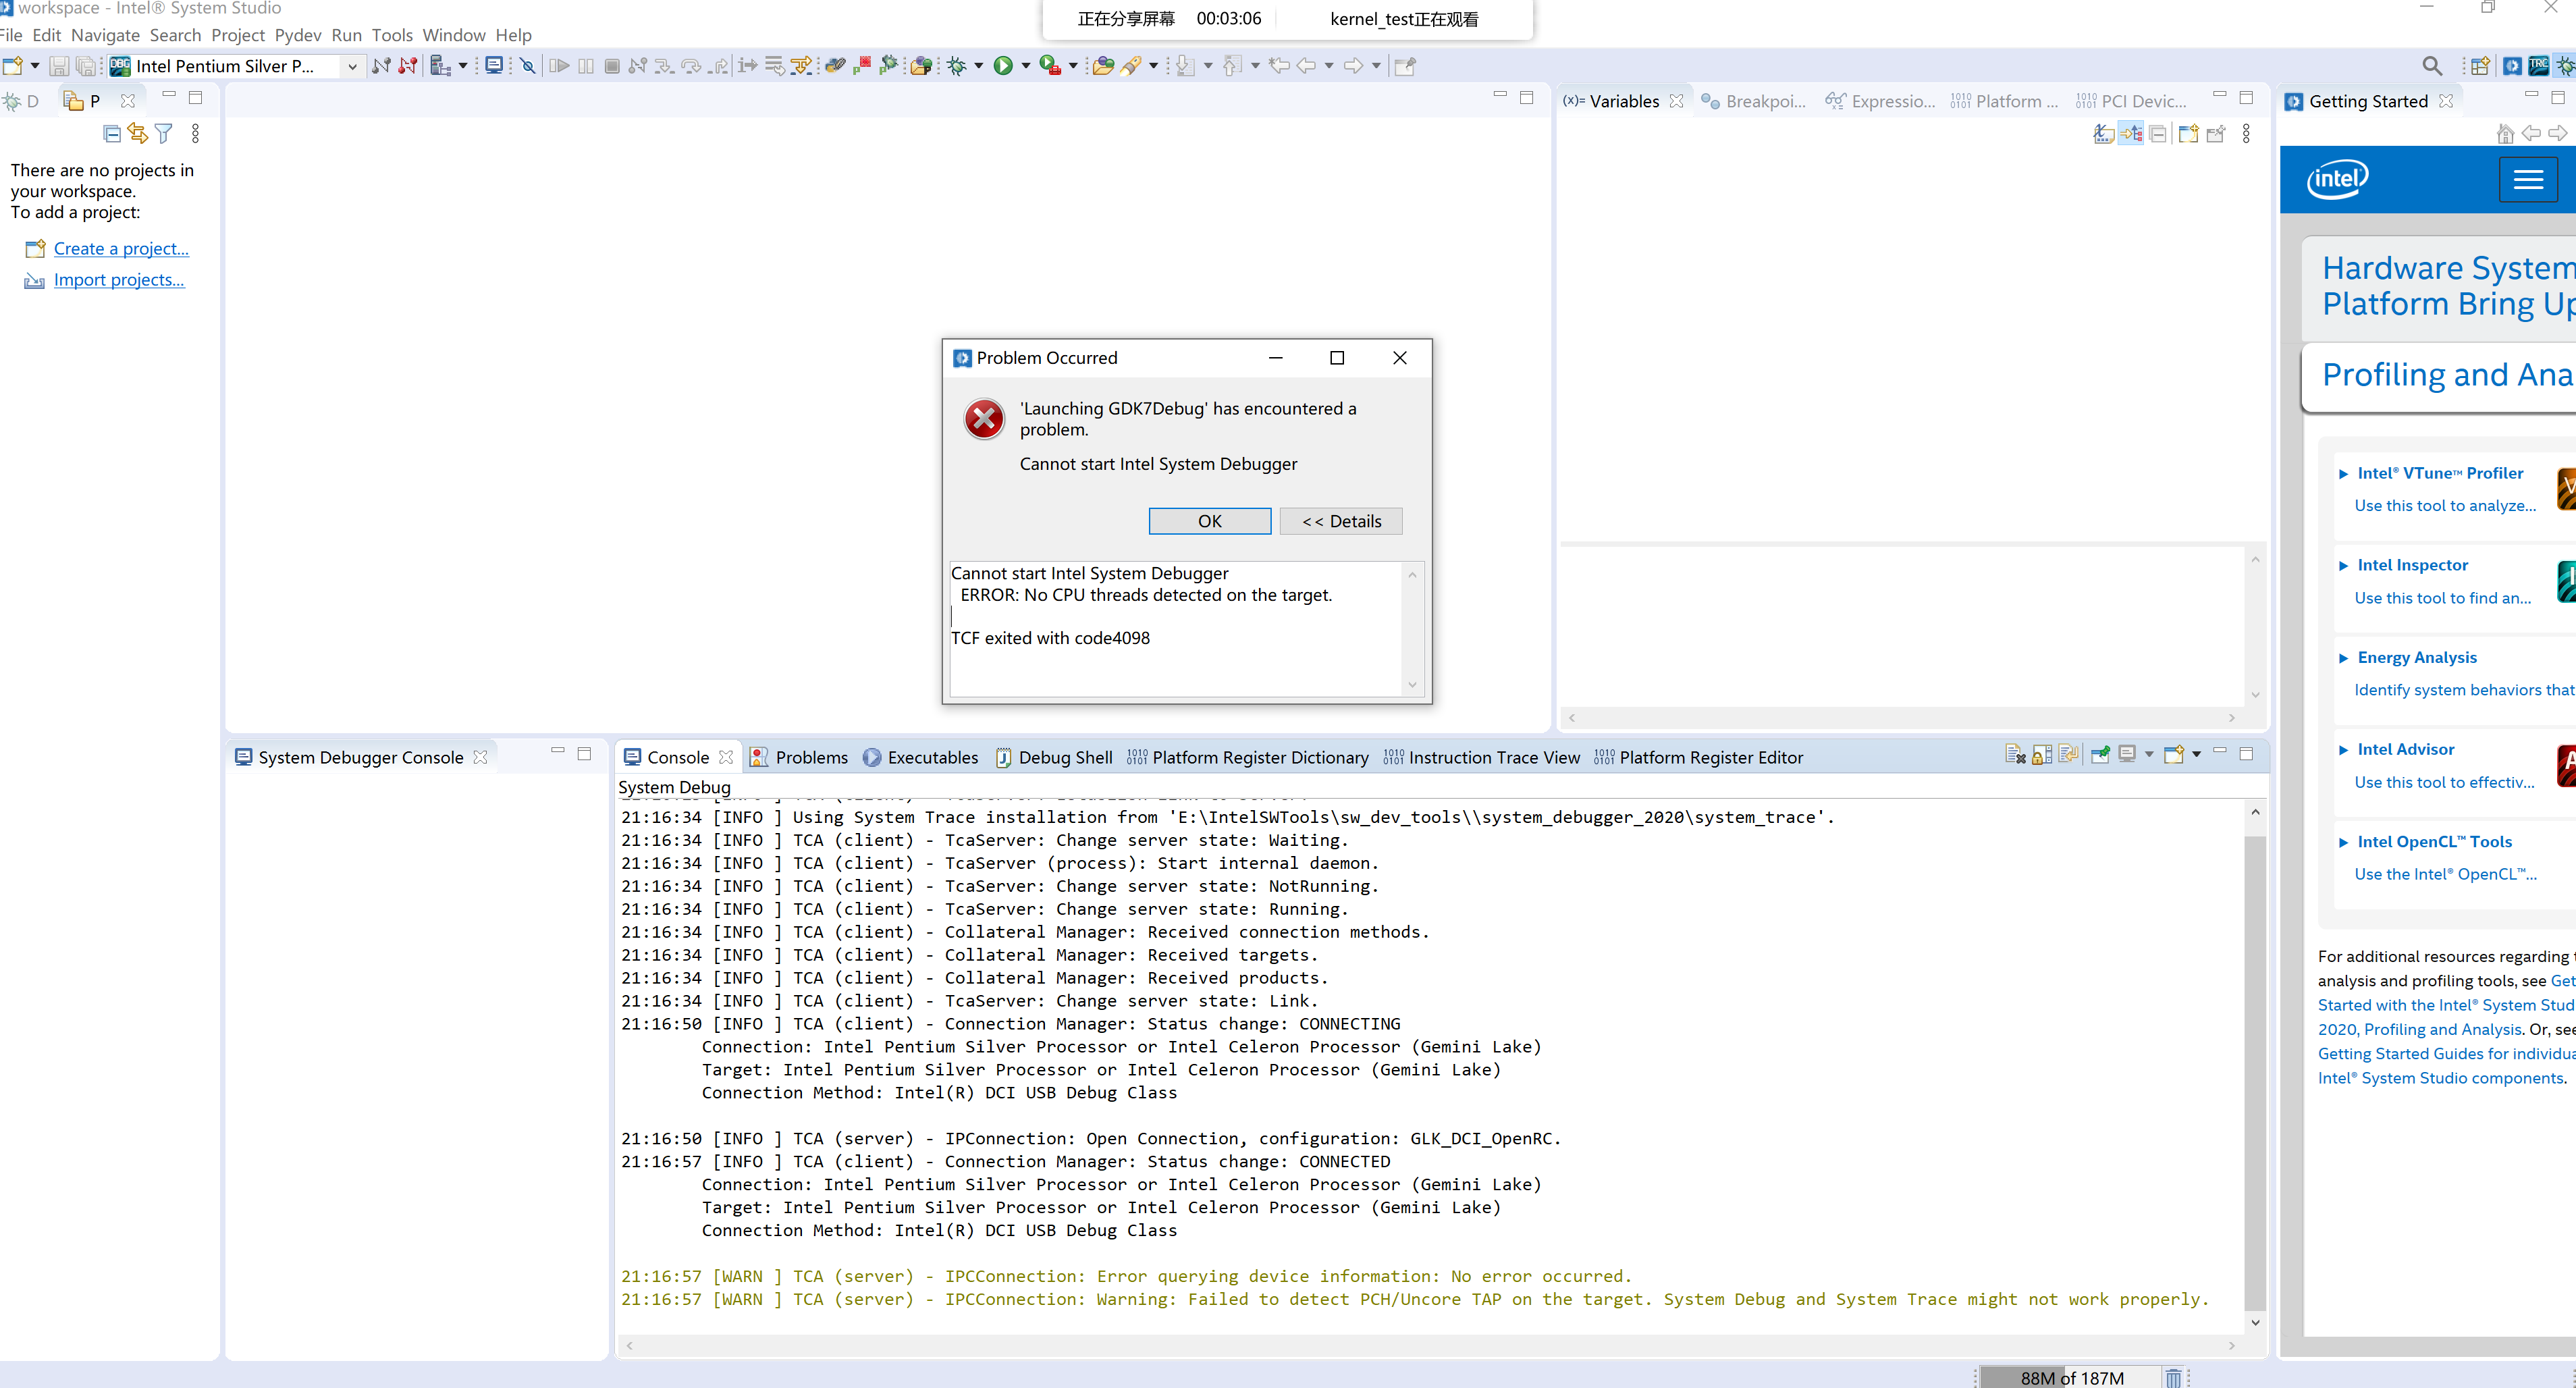Open the Run button dropdown arrow
The height and width of the screenshot is (1388, 2576).
coord(1026,66)
